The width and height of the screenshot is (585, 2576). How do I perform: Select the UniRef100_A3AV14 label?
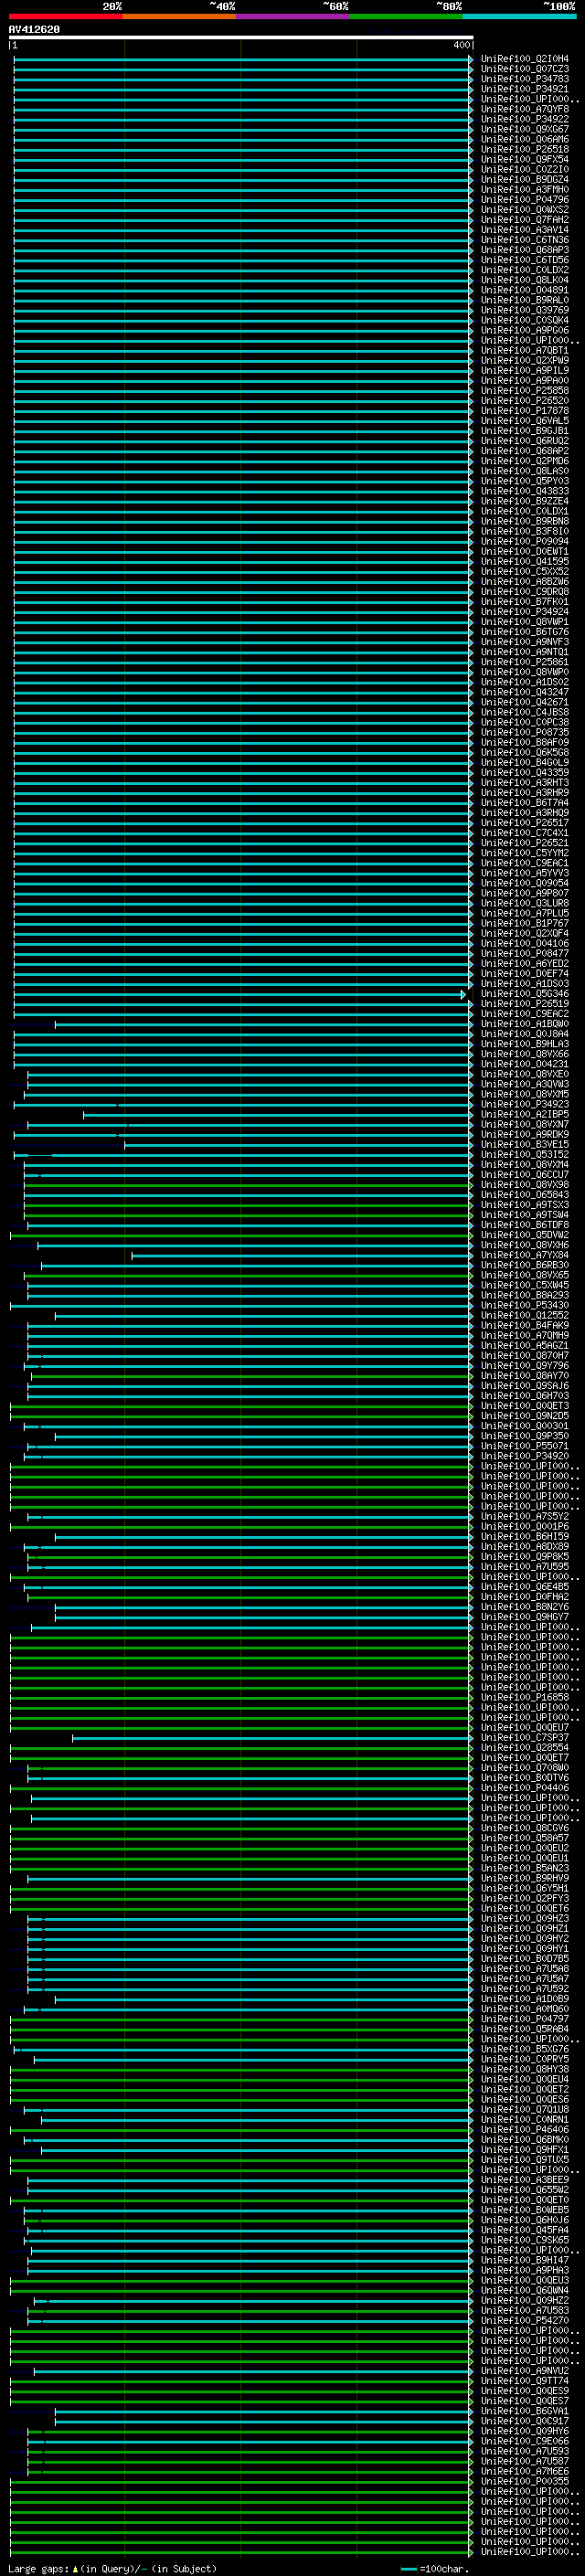click(525, 230)
